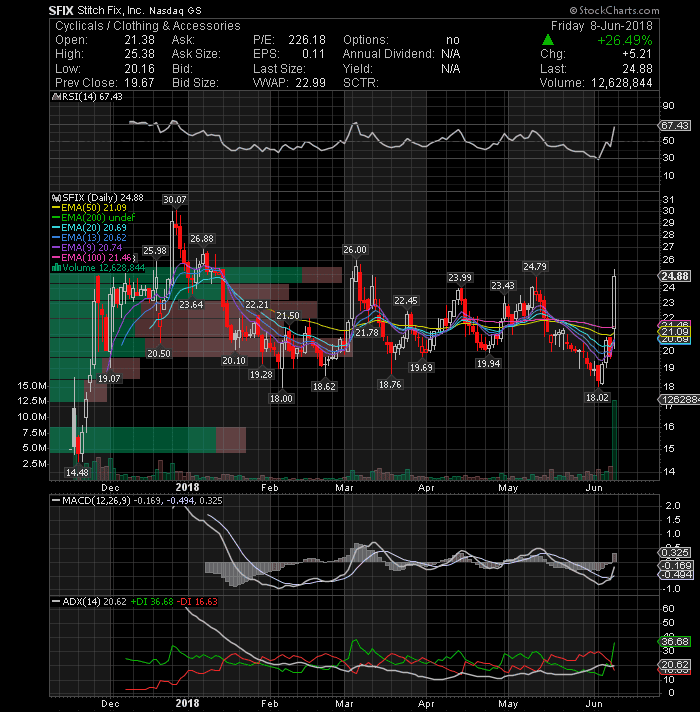Screen dimensions: 700x712
Task: Click the Friday 8-Jun-2018 date
Action: click(601, 26)
